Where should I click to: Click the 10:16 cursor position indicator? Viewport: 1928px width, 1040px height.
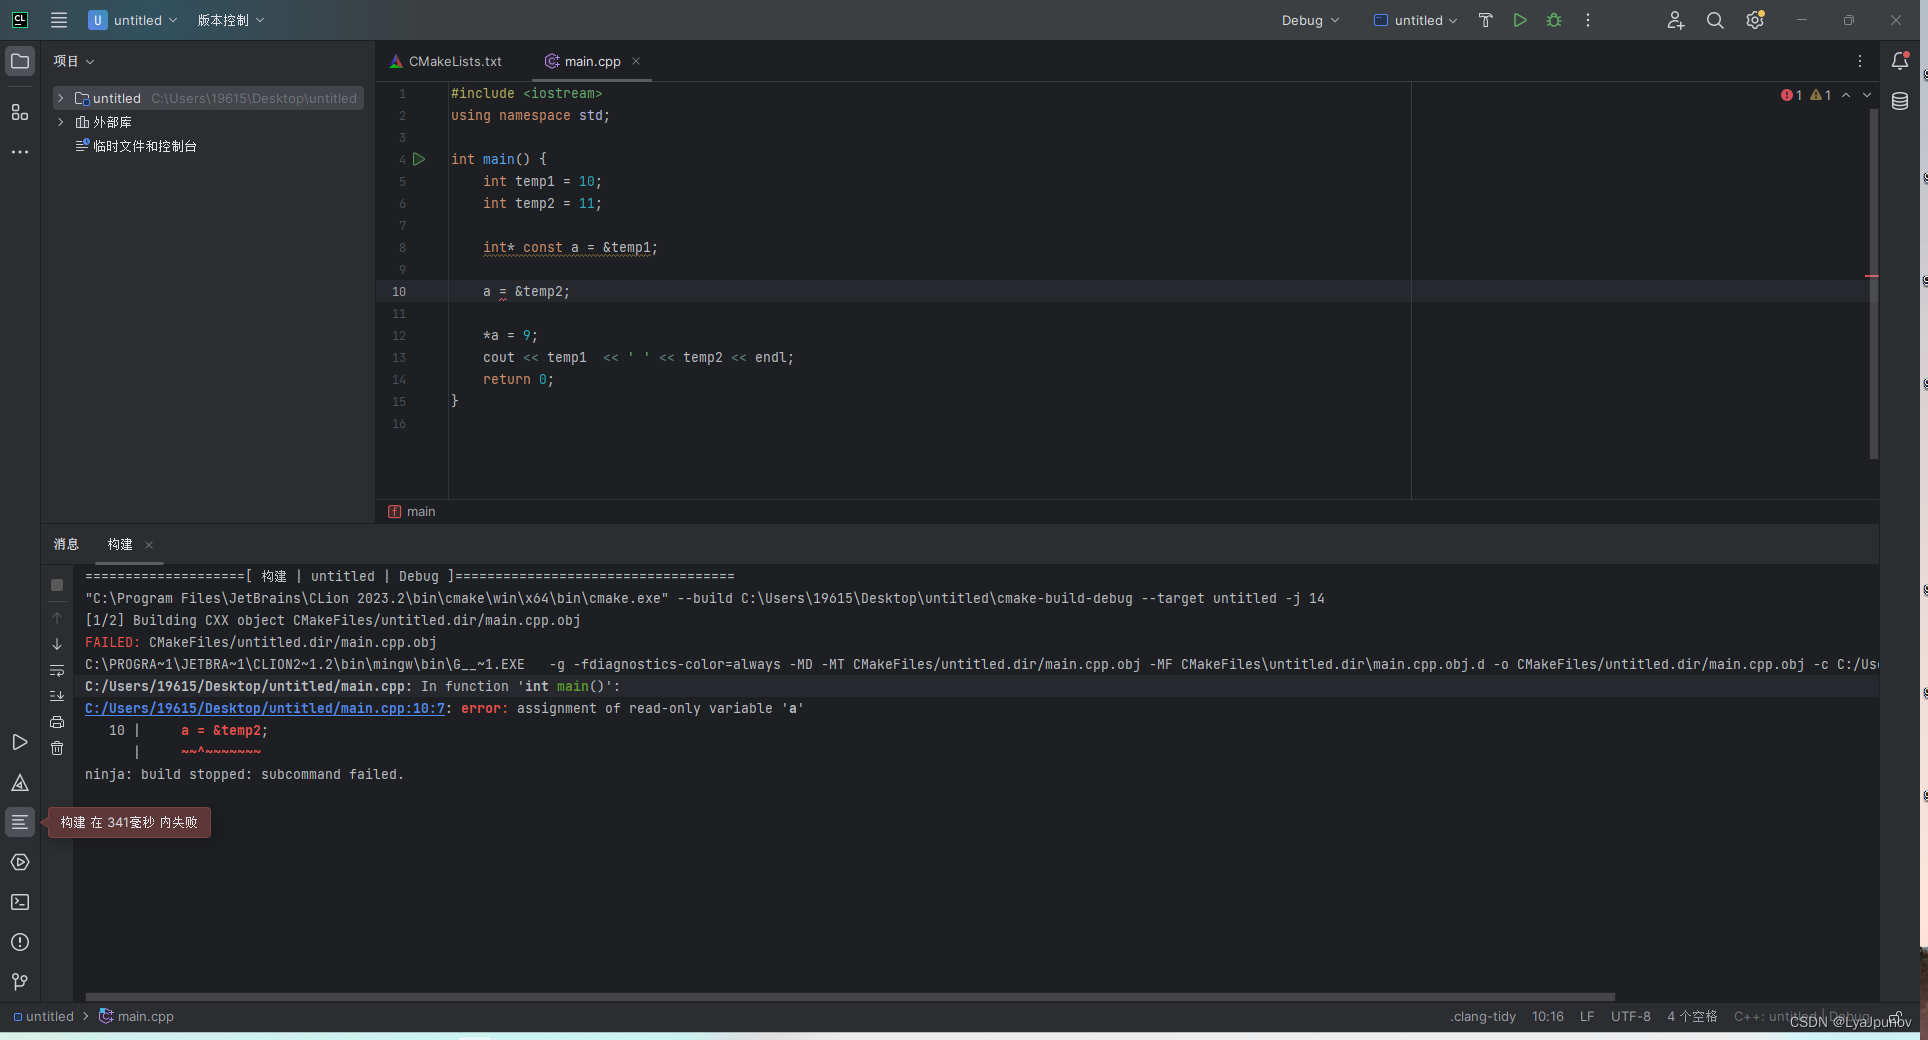1548,1016
